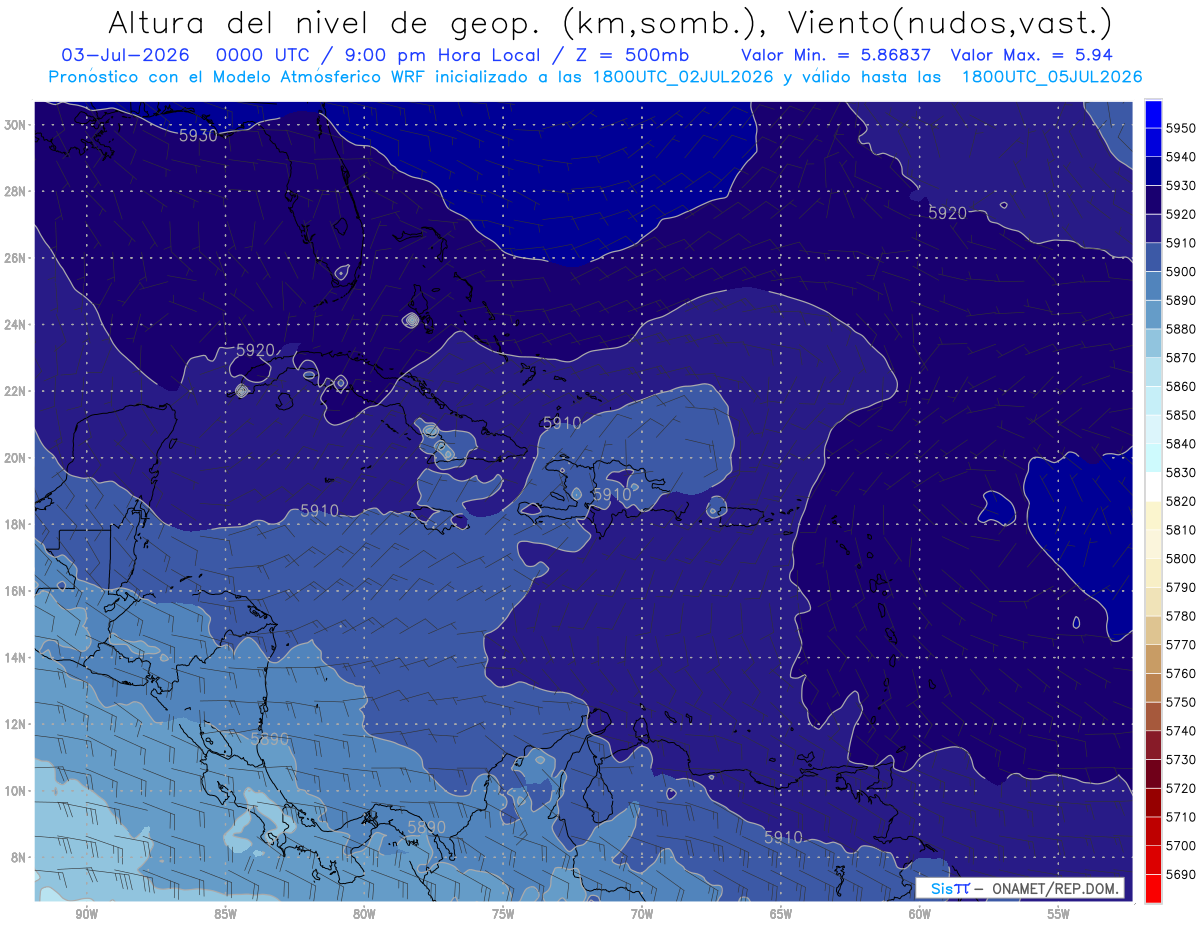Click the '30N' latitude axis label

[x=15, y=124]
